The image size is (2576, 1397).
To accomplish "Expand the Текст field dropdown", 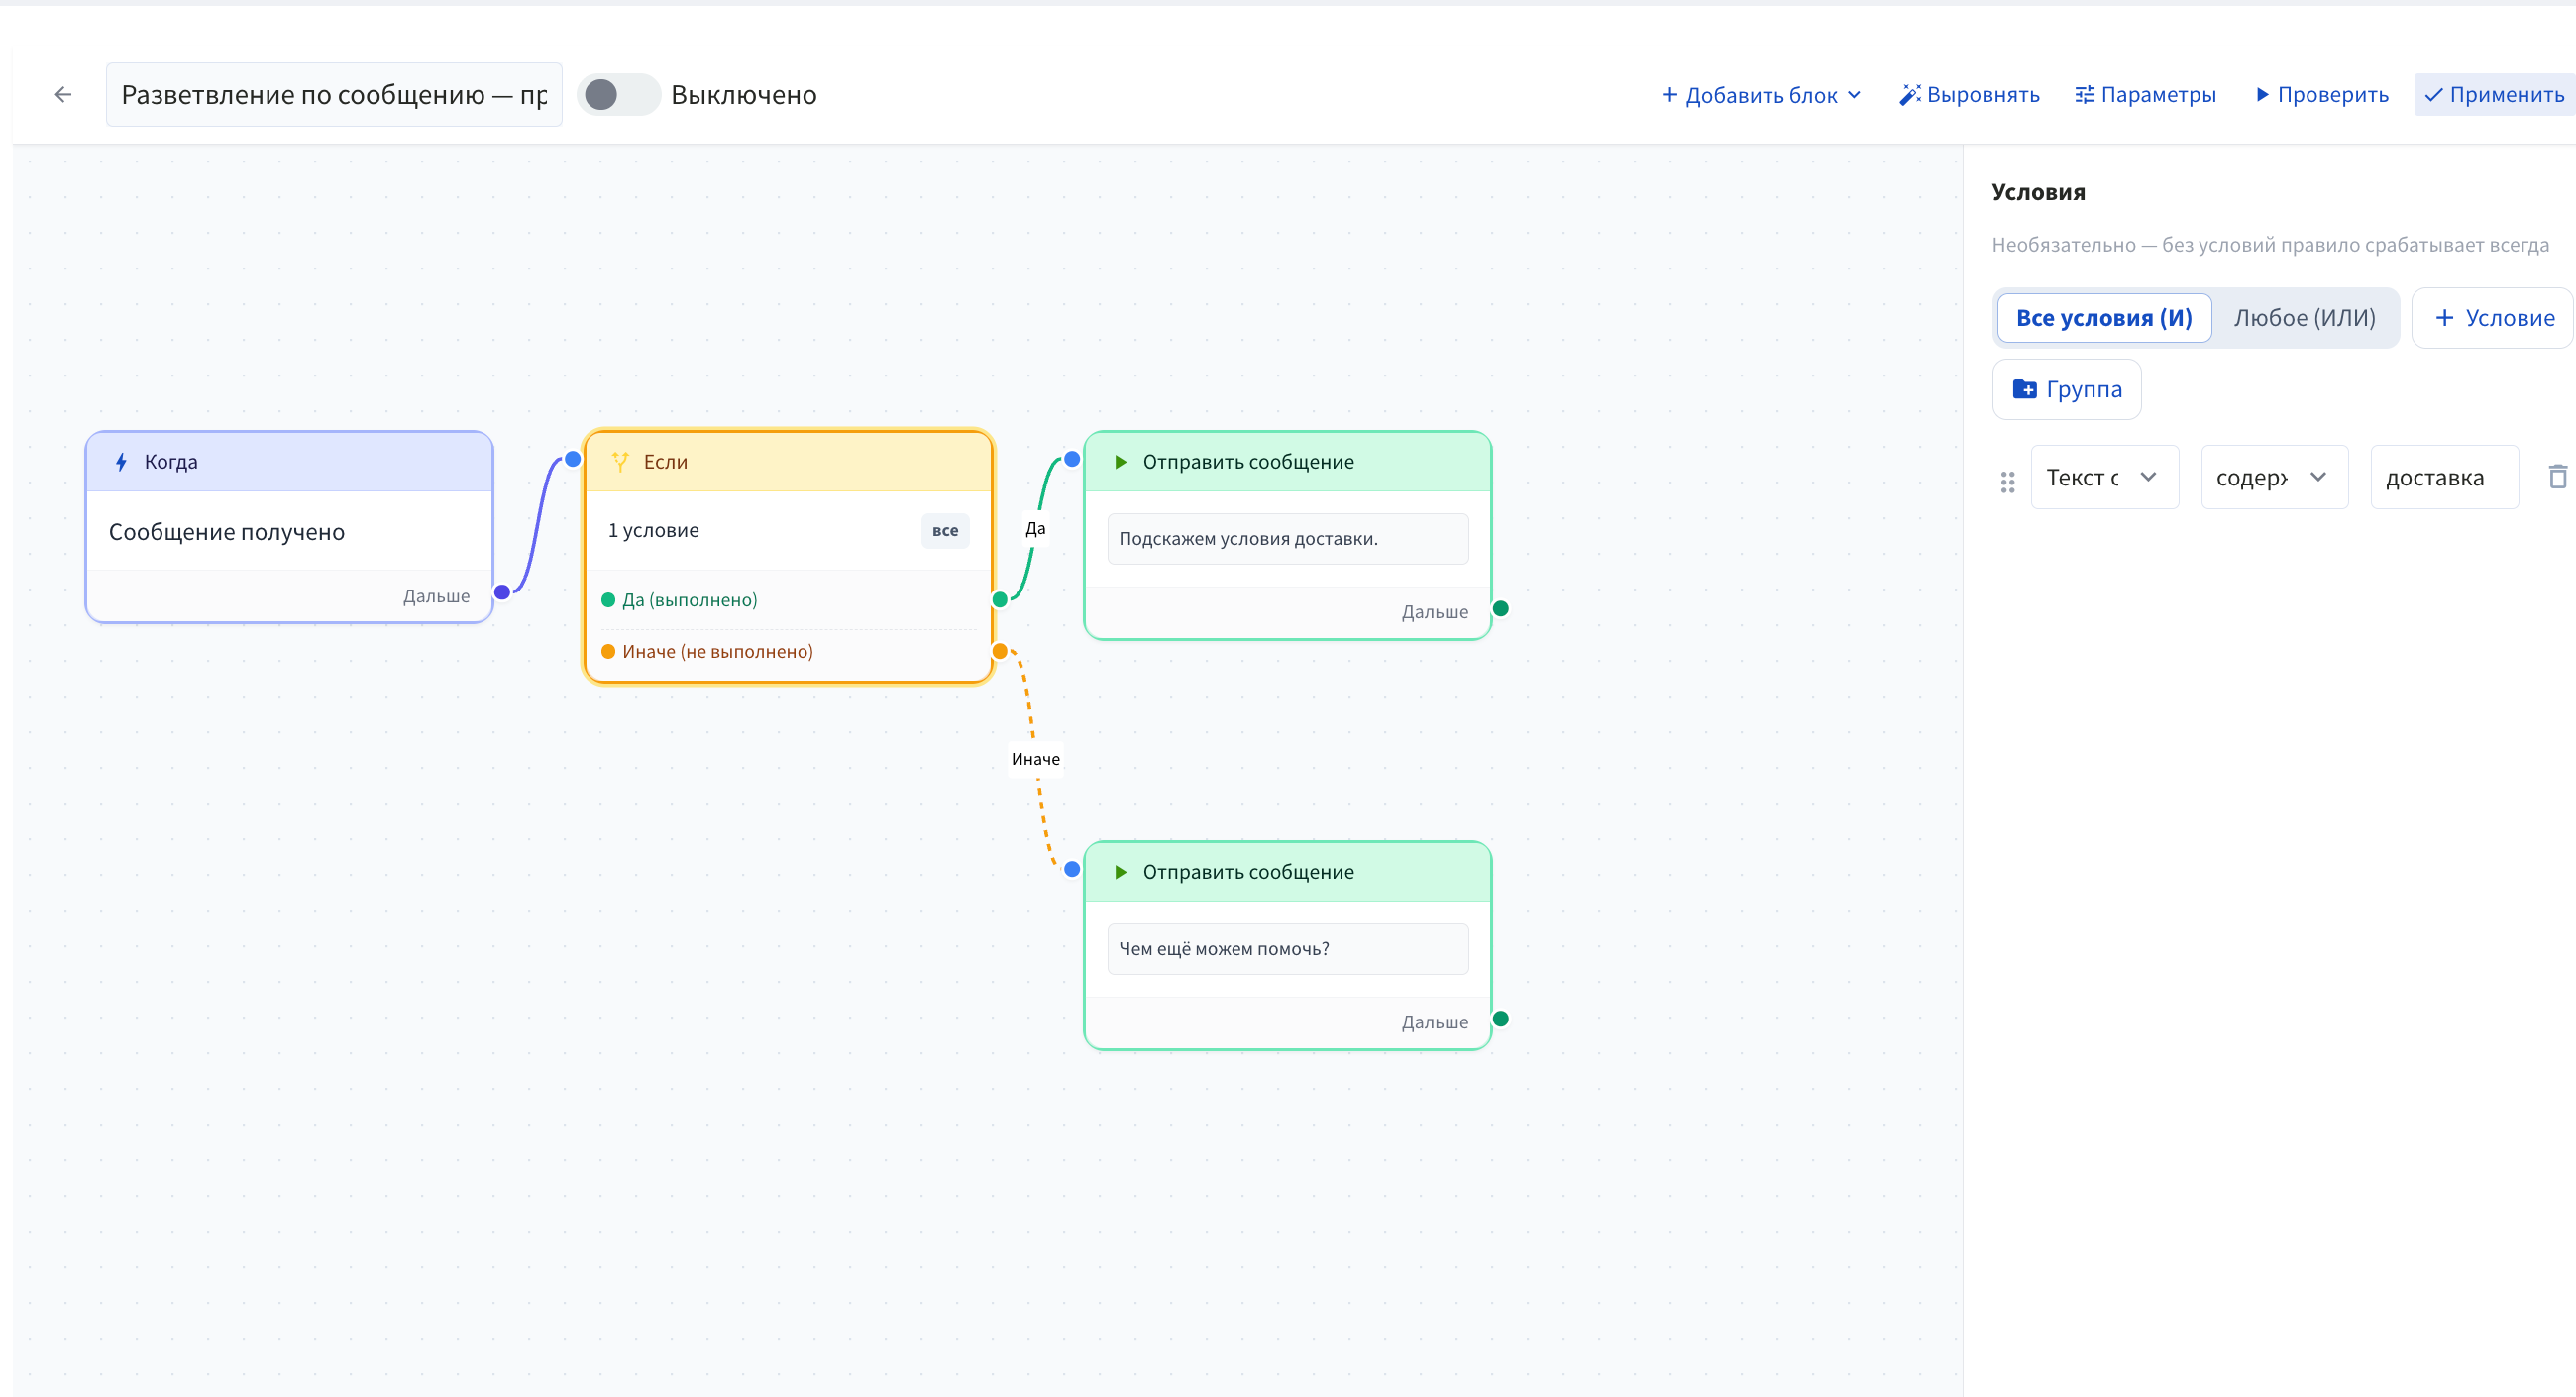I will click(2104, 477).
